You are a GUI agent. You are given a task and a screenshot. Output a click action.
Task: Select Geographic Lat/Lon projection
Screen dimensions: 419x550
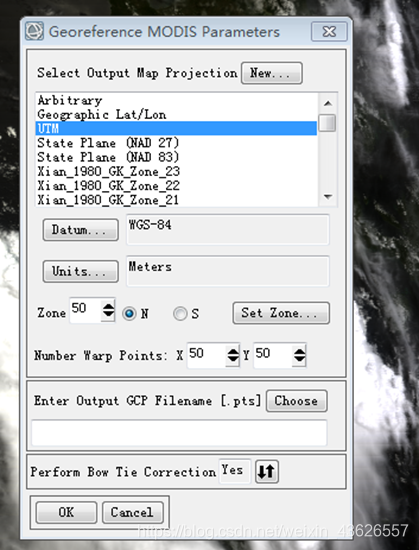pos(176,114)
